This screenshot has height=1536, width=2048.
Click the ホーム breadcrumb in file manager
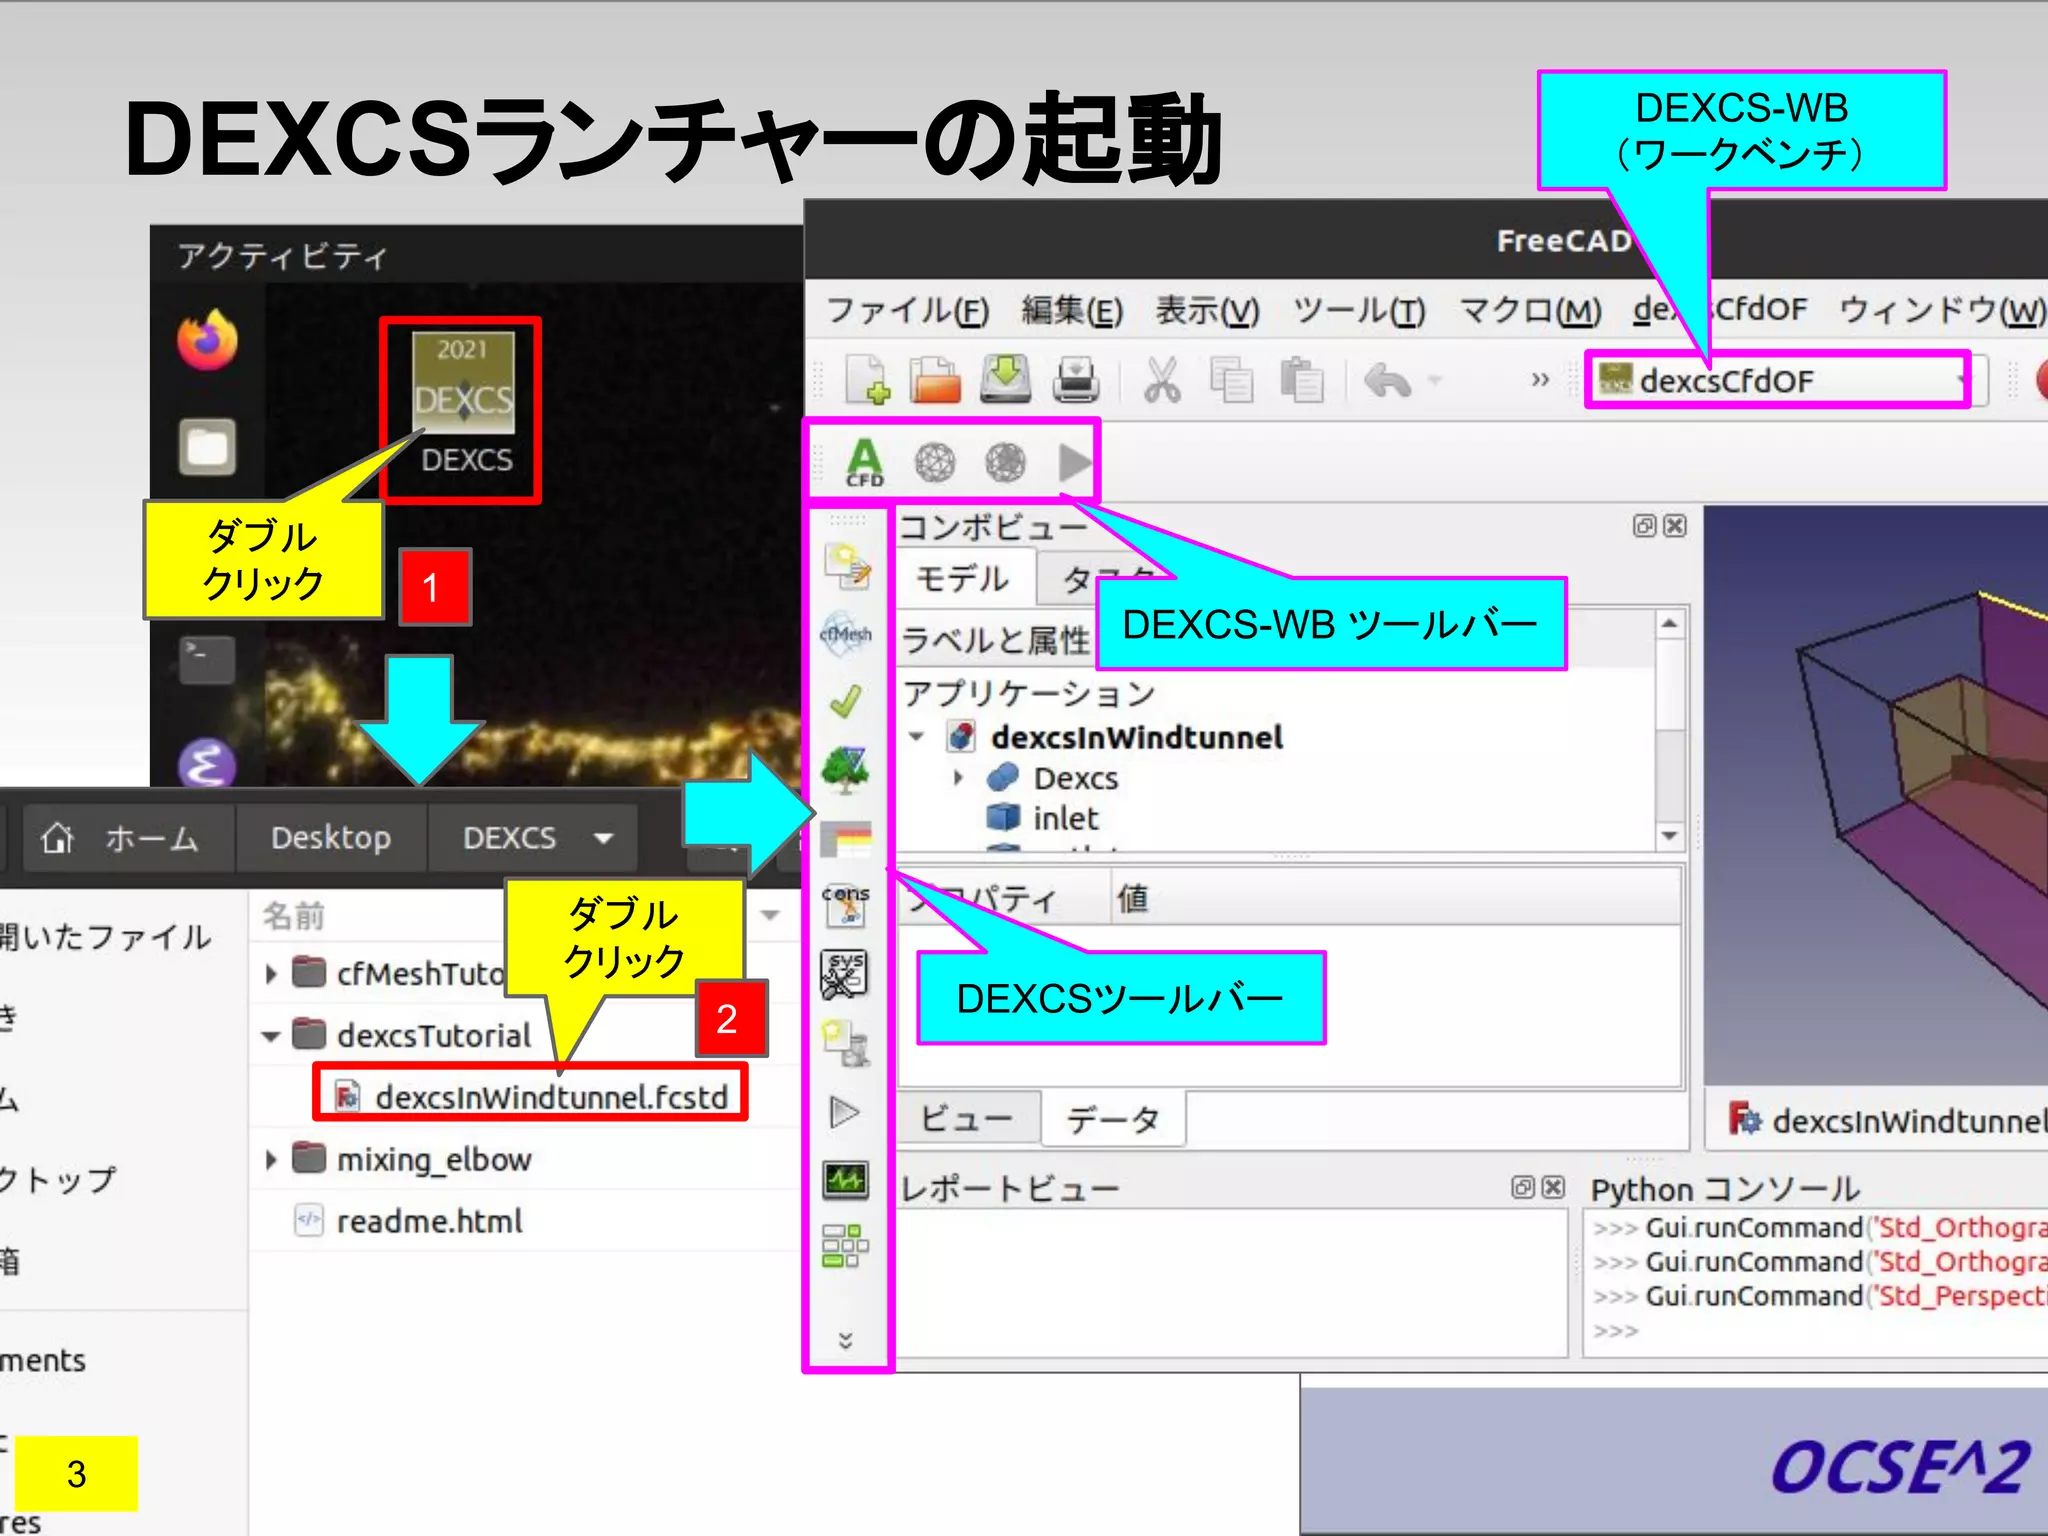tap(128, 838)
